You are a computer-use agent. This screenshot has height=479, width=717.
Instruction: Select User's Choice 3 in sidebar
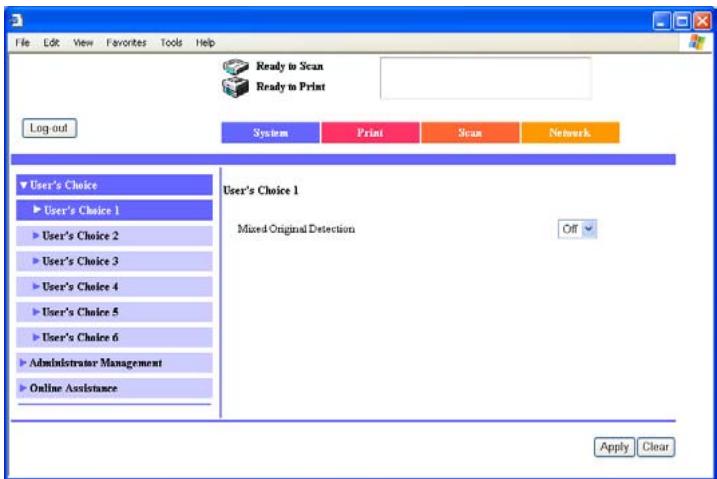(x=114, y=261)
